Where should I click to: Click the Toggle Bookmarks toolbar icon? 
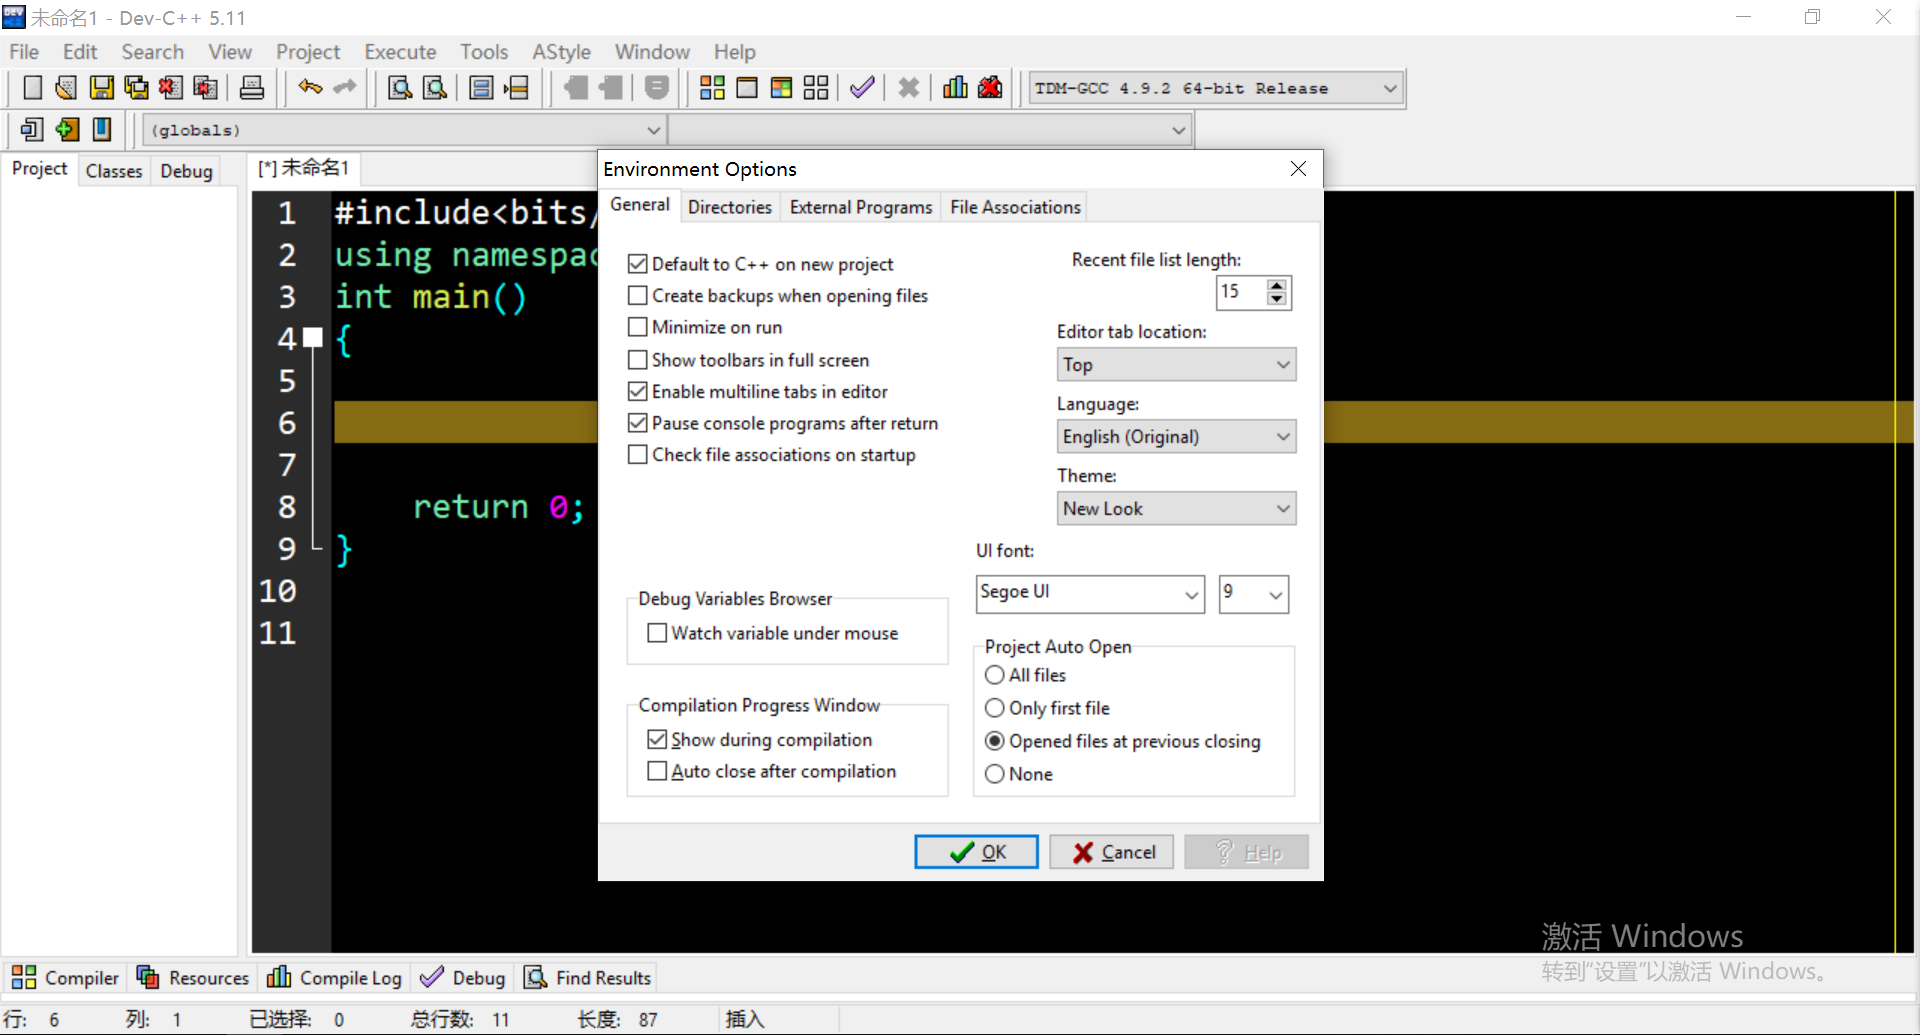pos(67,129)
